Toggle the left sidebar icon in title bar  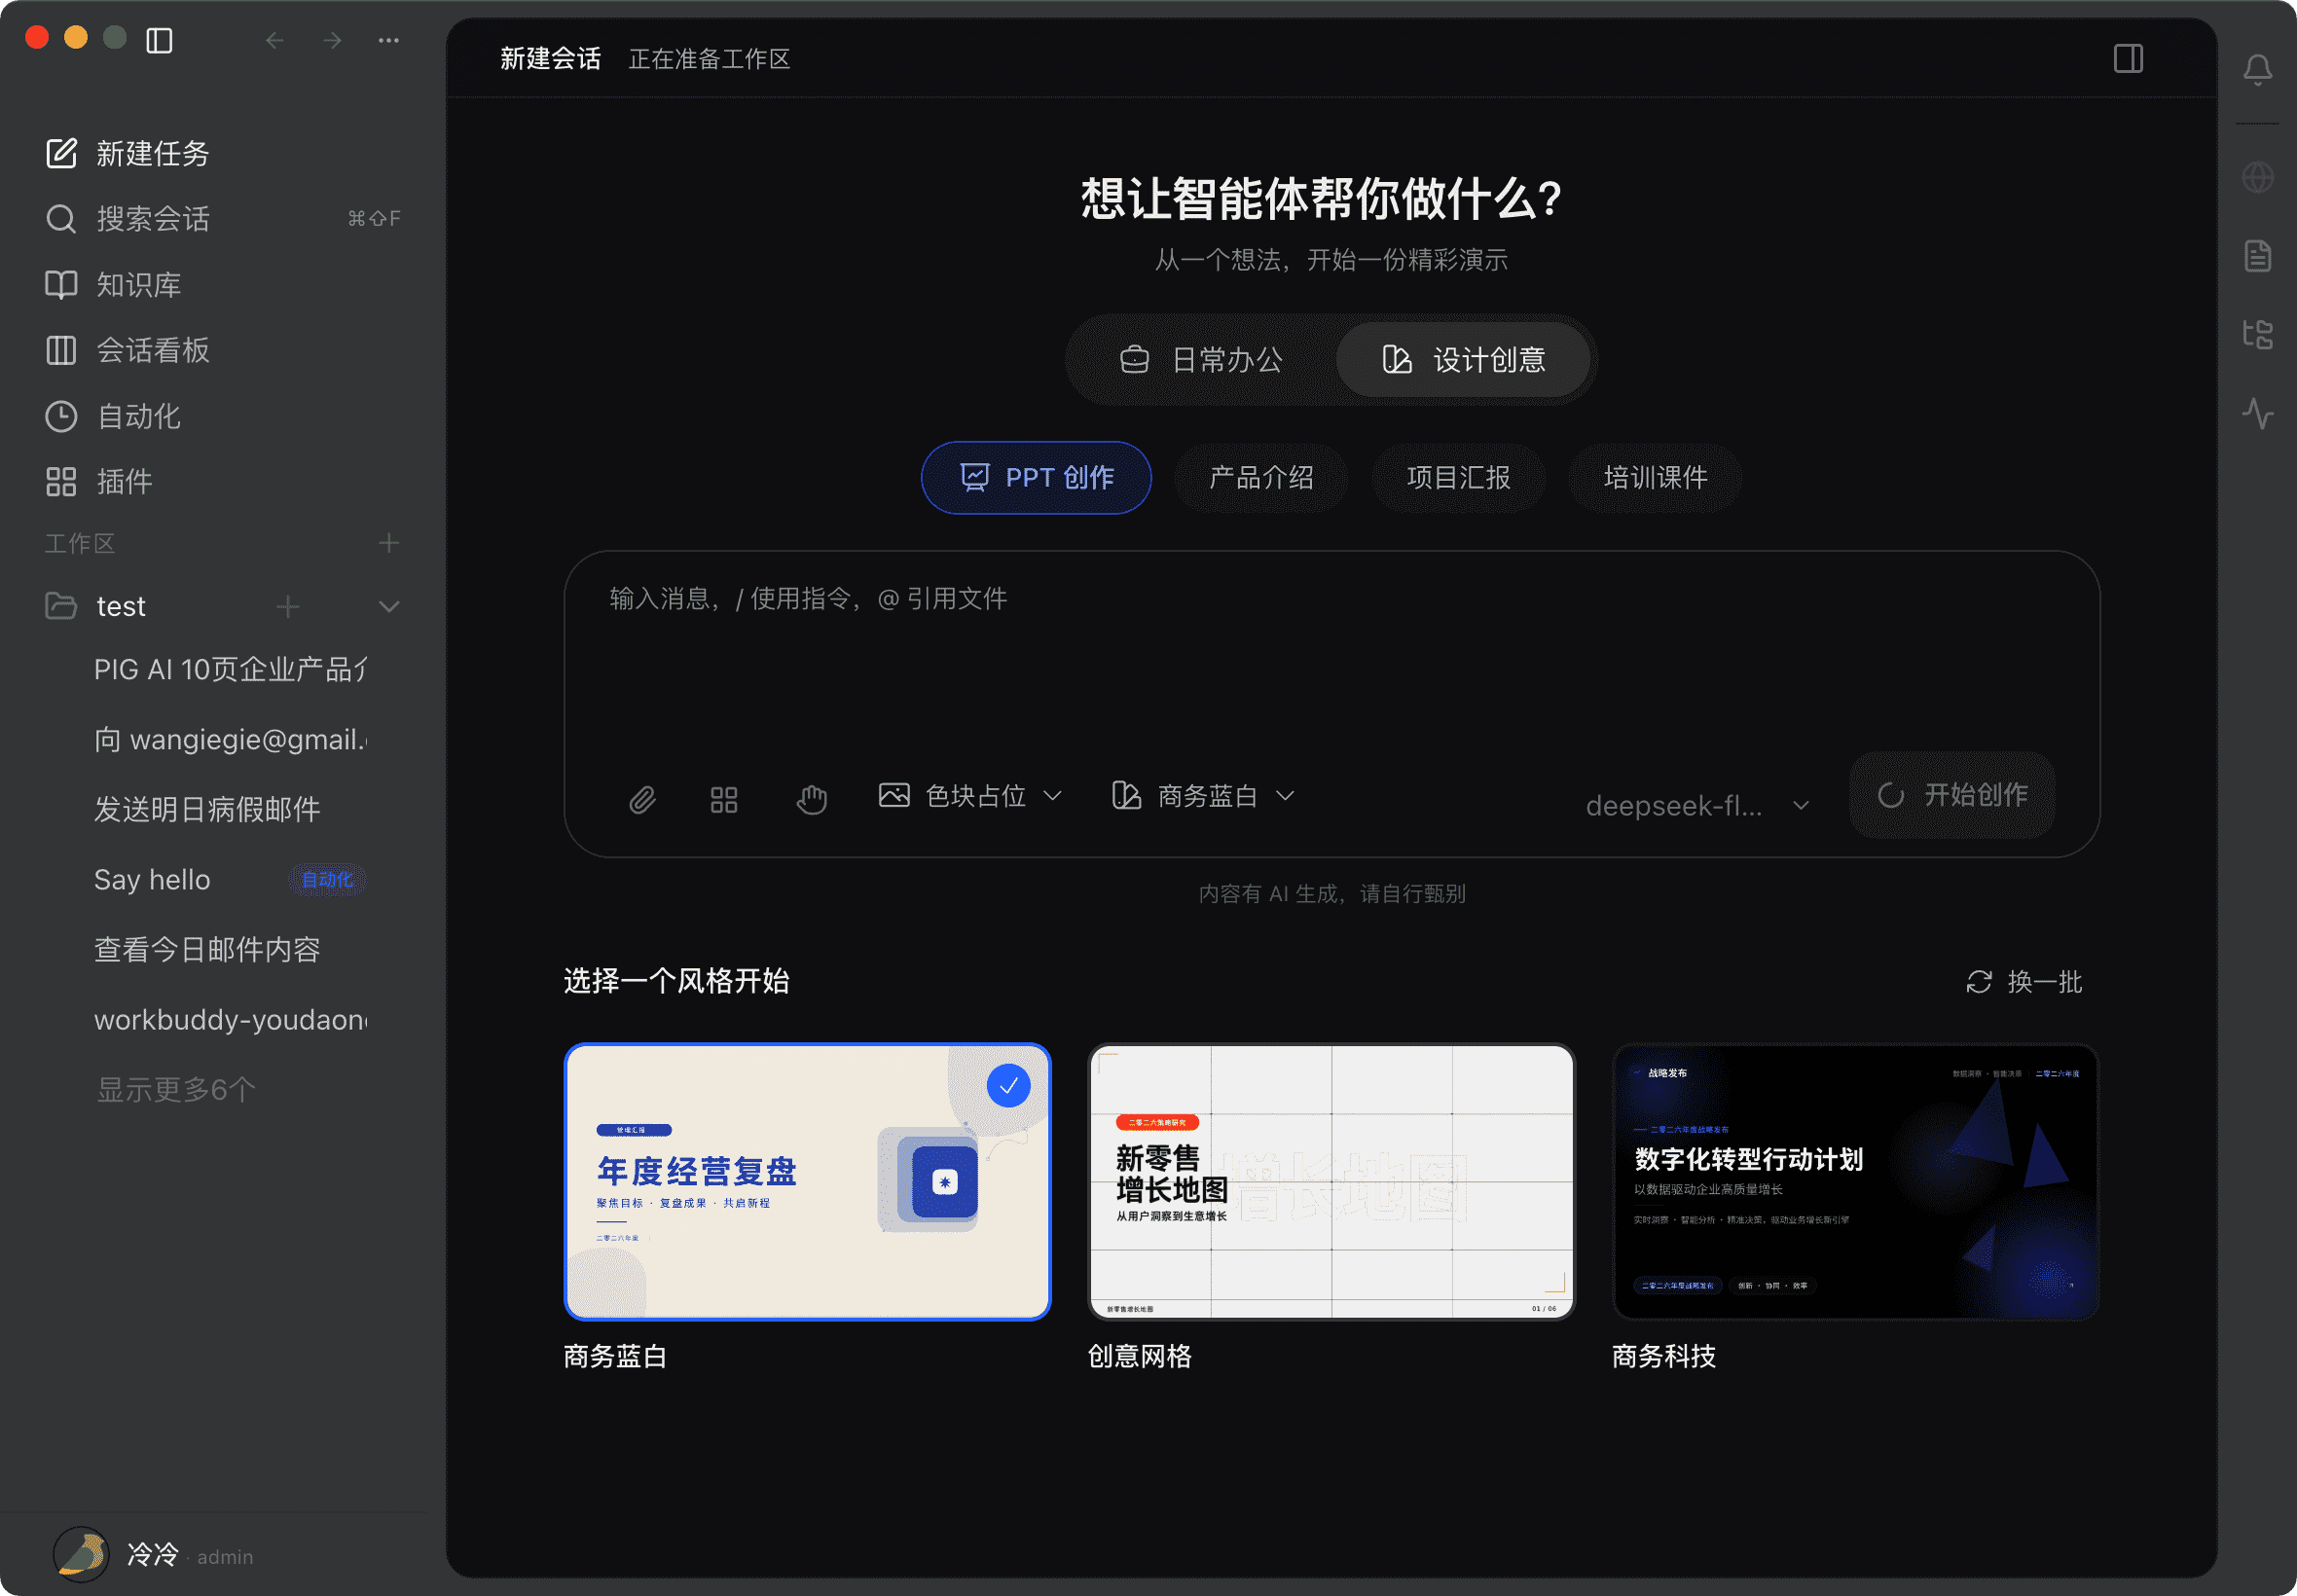[x=159, y=40]
